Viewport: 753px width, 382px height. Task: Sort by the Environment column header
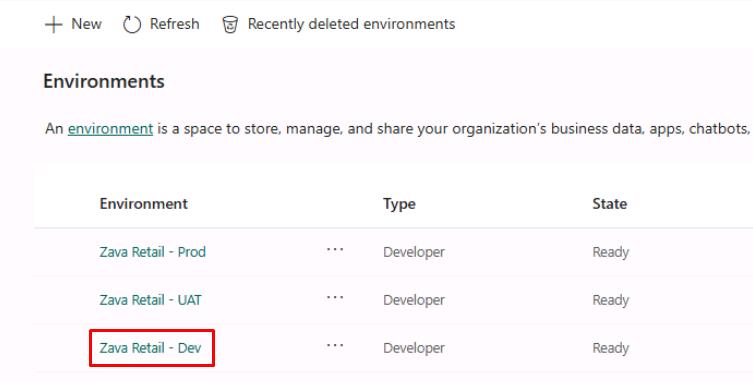(x=144, y=204)
